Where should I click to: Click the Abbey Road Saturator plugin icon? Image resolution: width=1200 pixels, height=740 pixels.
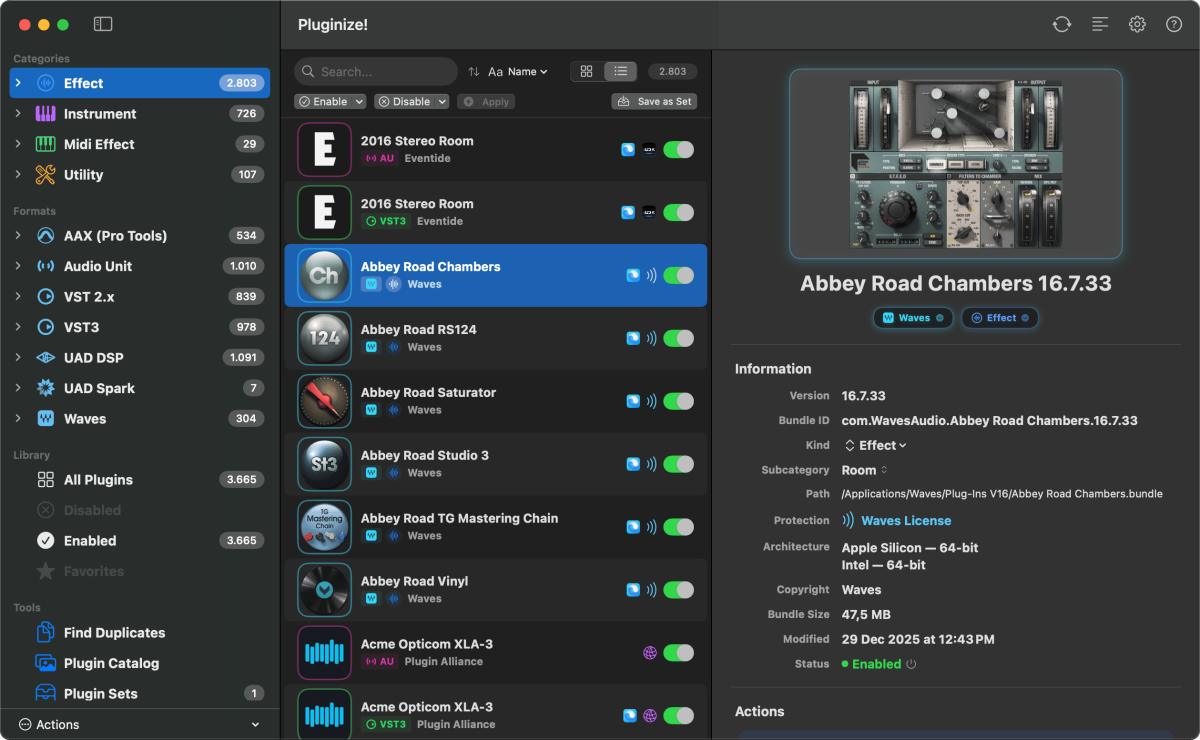[324, 401]
